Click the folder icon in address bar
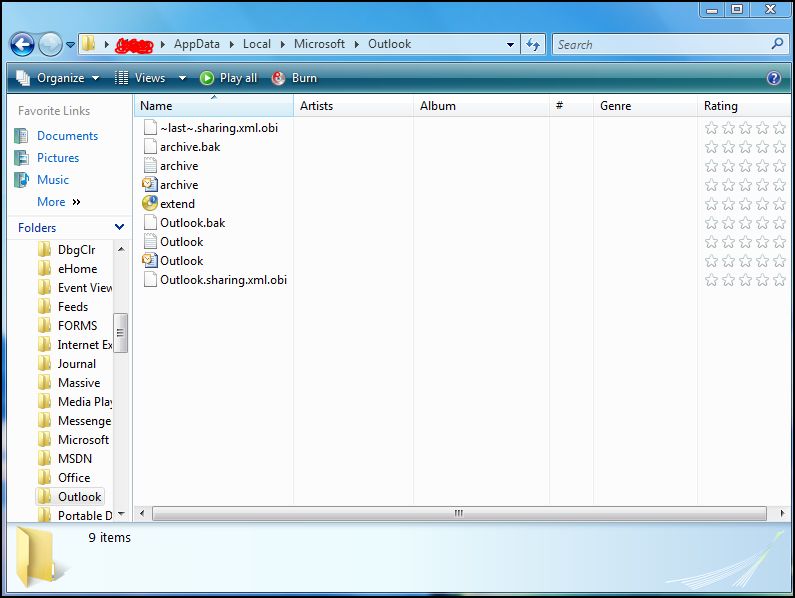 pyautogui.click(x=89, y=44)
